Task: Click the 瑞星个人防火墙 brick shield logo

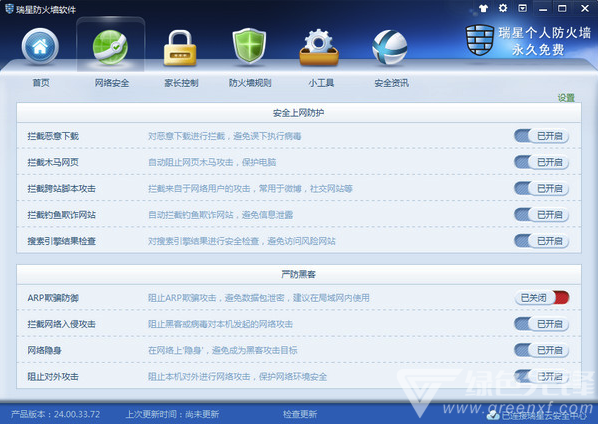Action: [480, 40]
